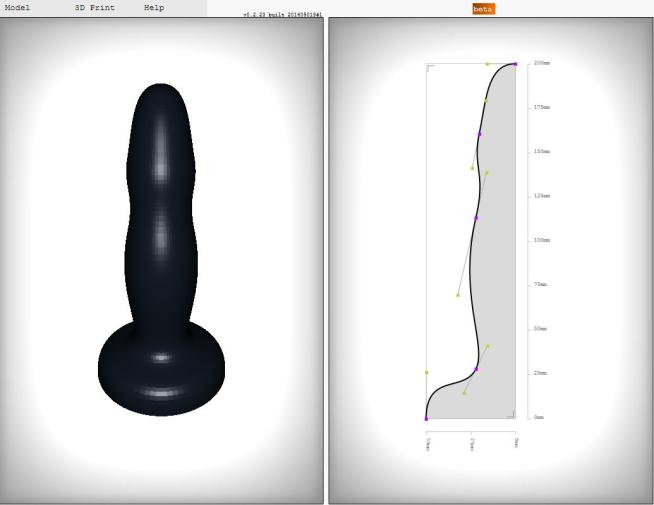654x505 pixels.
Task: Select left yellow handle near 140mm height
Action: [472, 168]
